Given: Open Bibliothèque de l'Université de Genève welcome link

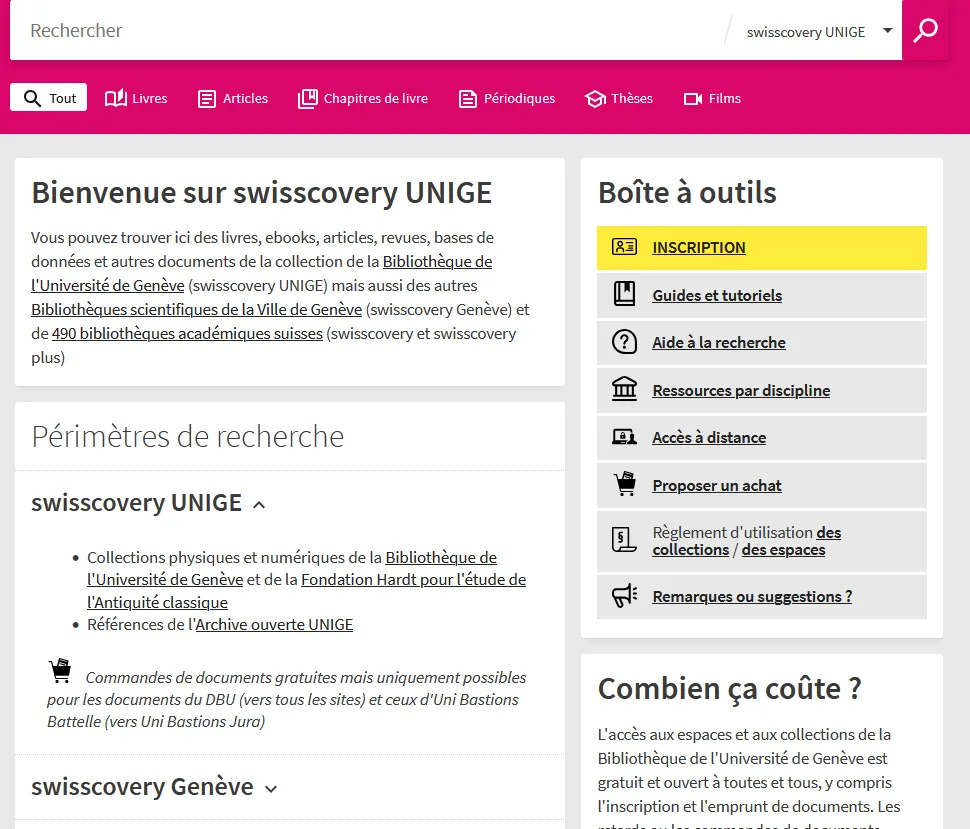Looking at the screenshot, I should coord(262,273).
